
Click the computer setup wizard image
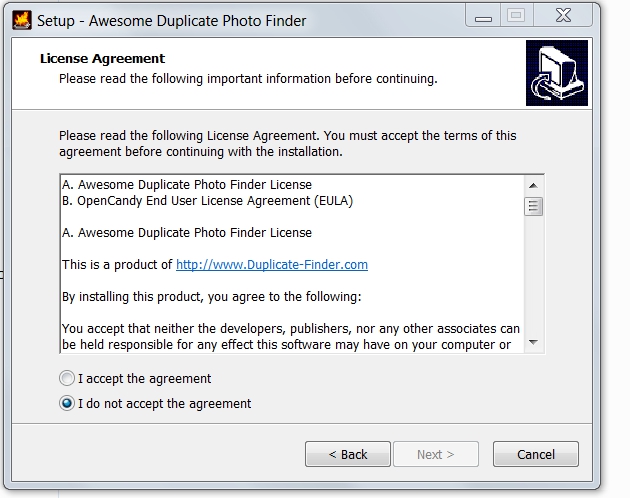[x=557, y=73]
